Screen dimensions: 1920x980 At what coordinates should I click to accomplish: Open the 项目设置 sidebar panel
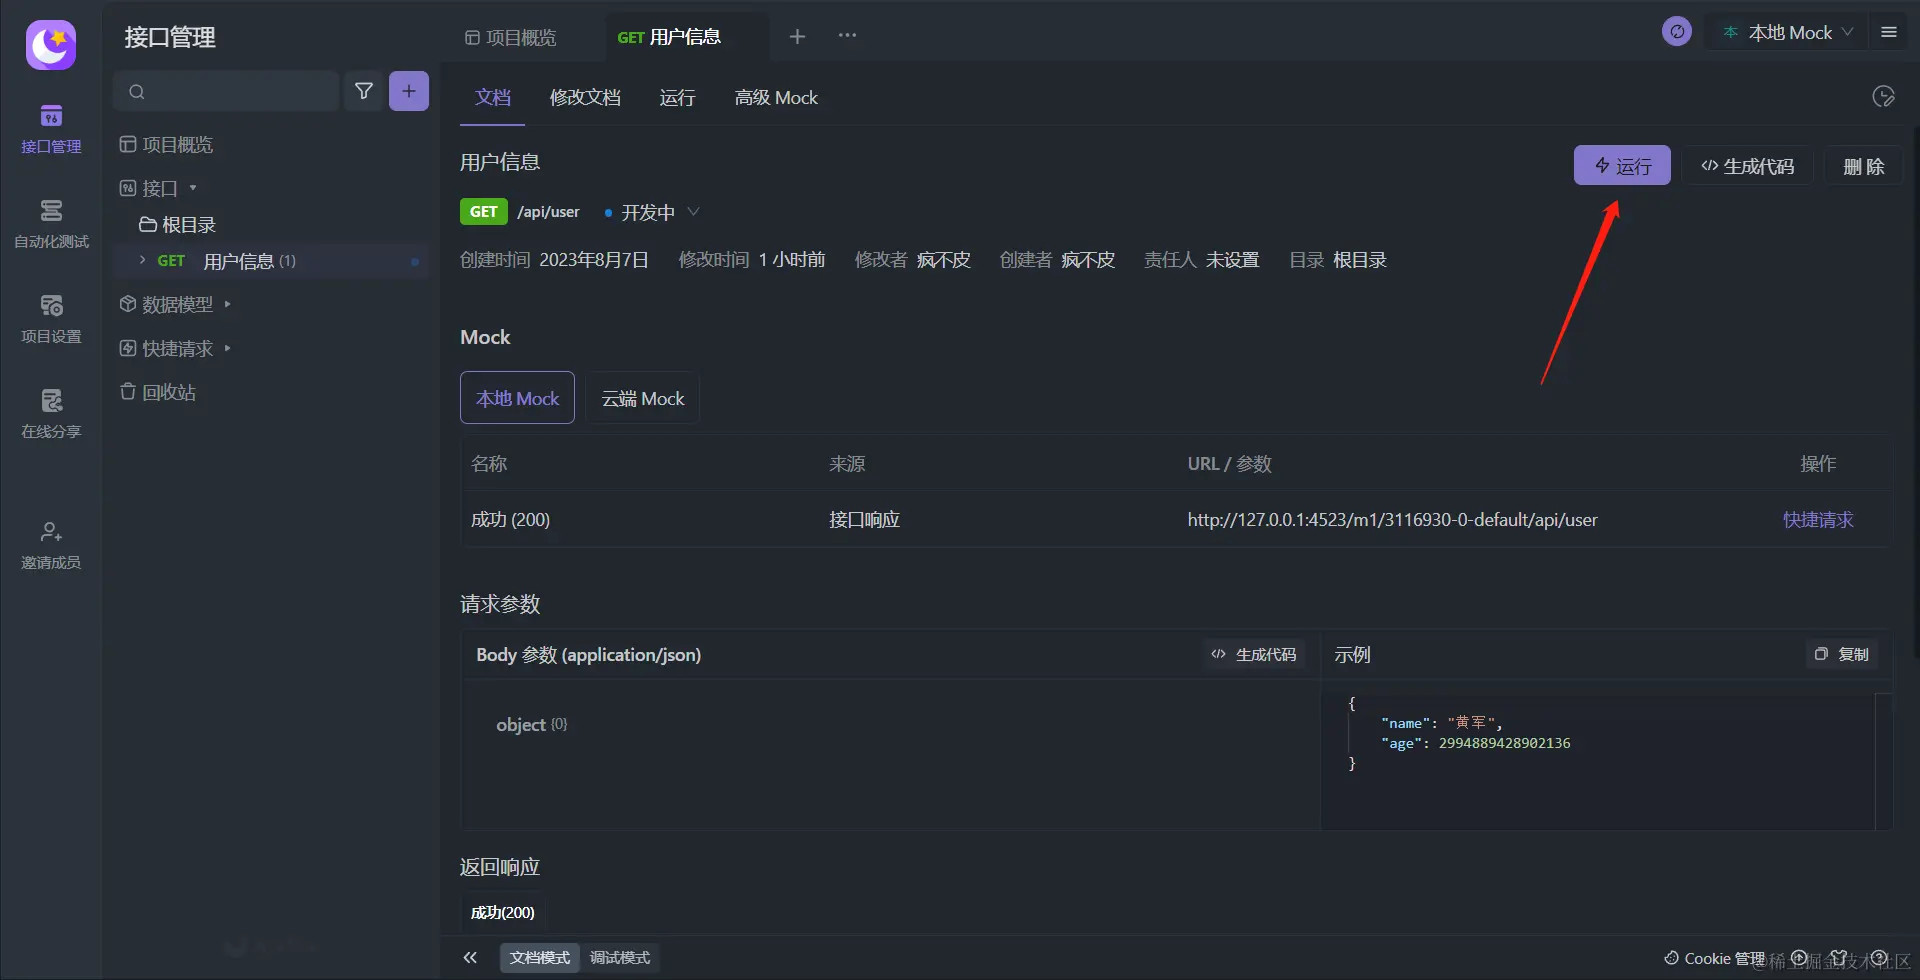51,318
